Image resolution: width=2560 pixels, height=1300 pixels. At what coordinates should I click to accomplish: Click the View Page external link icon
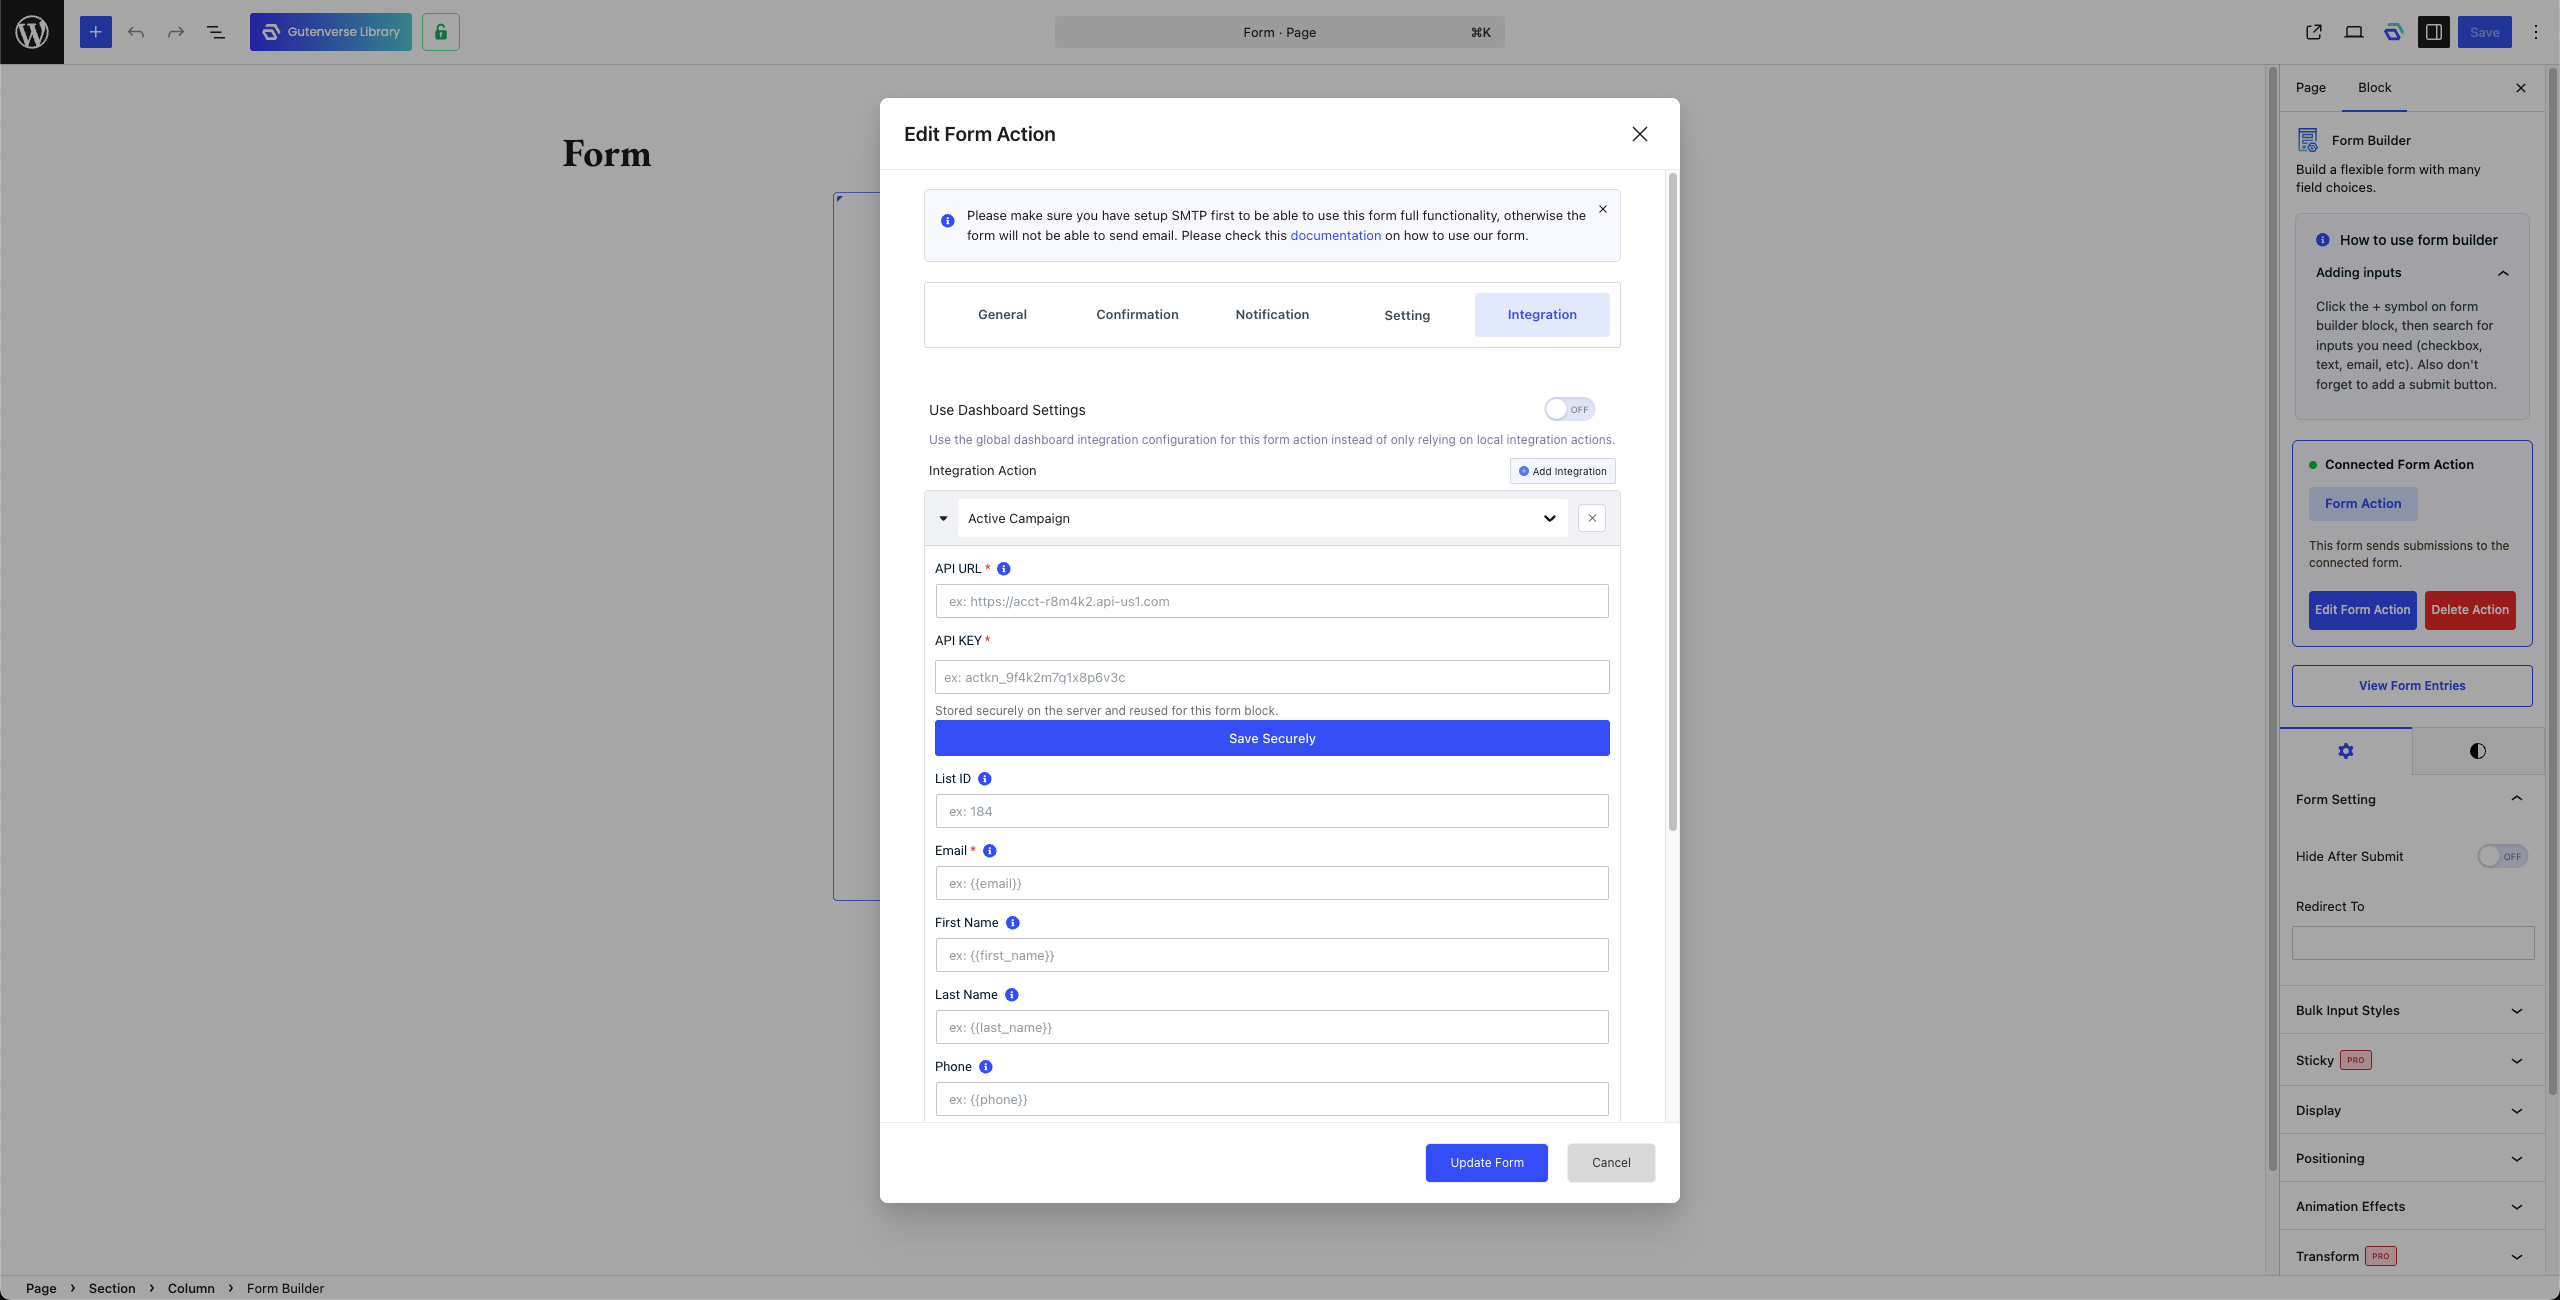(2314, 32)
